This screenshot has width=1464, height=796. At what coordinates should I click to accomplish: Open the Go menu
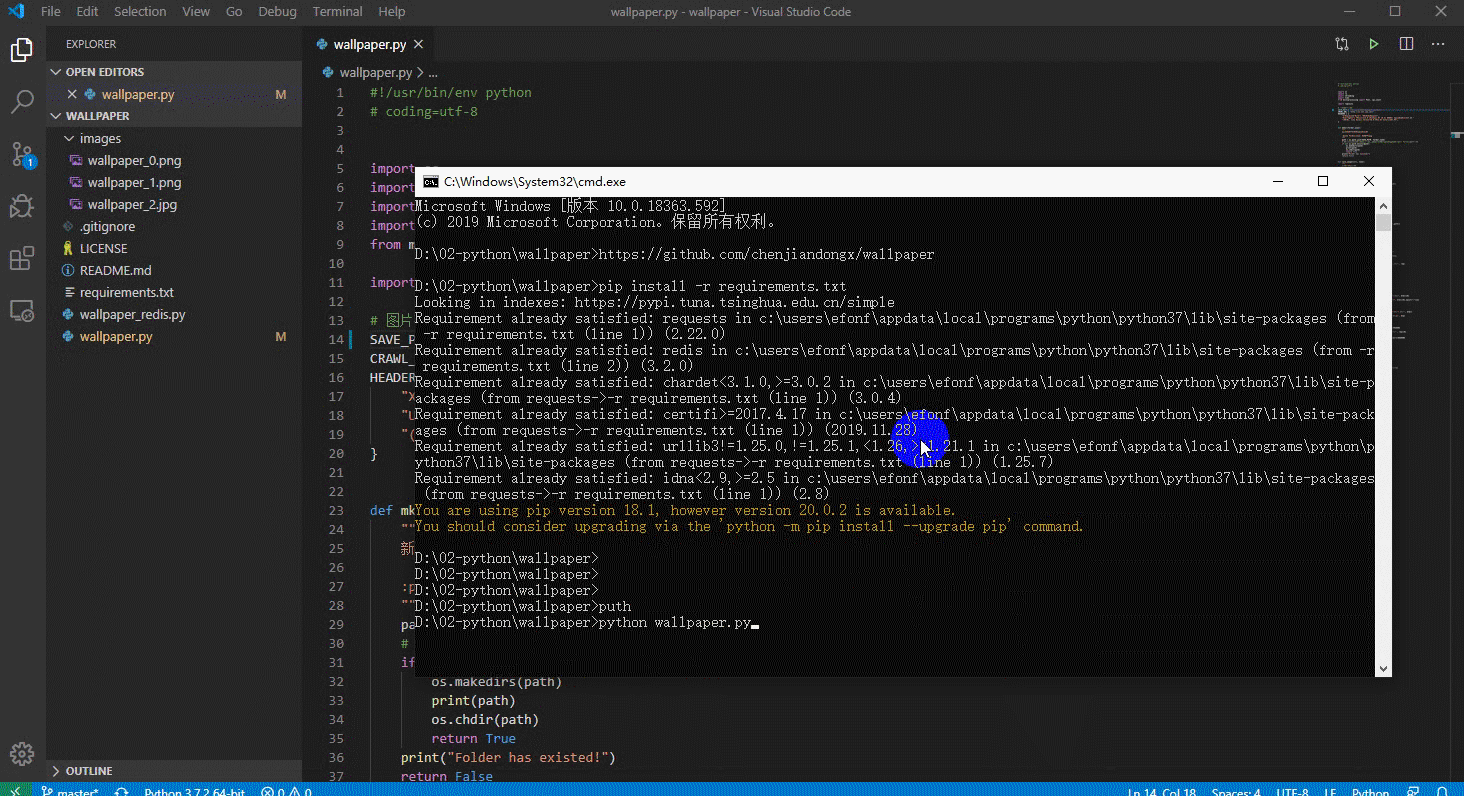click(x=234, y=12)
